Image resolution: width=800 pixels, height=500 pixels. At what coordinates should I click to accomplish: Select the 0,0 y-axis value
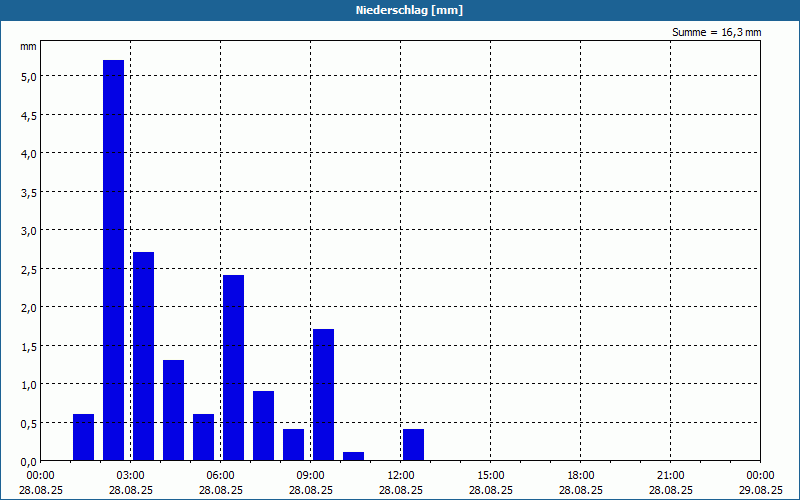[x=28, y=462]
